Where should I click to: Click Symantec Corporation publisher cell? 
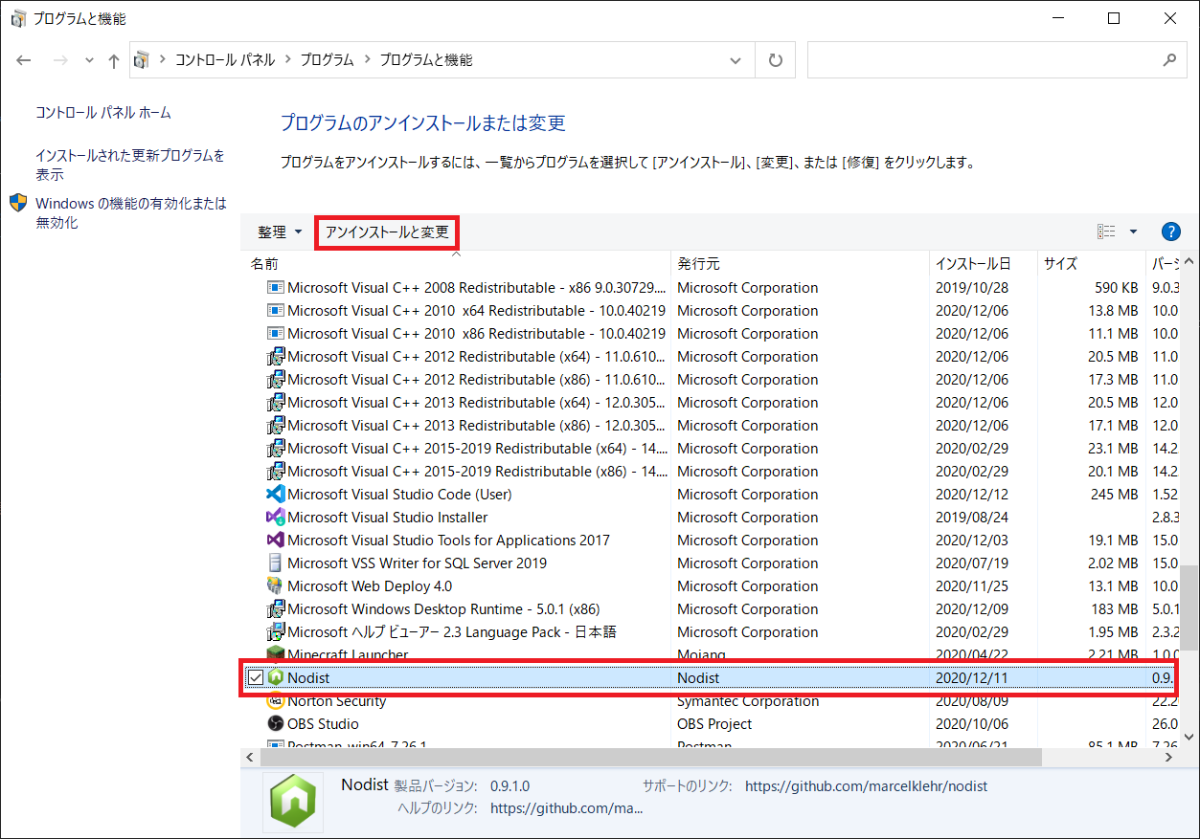tap(748, 701)
